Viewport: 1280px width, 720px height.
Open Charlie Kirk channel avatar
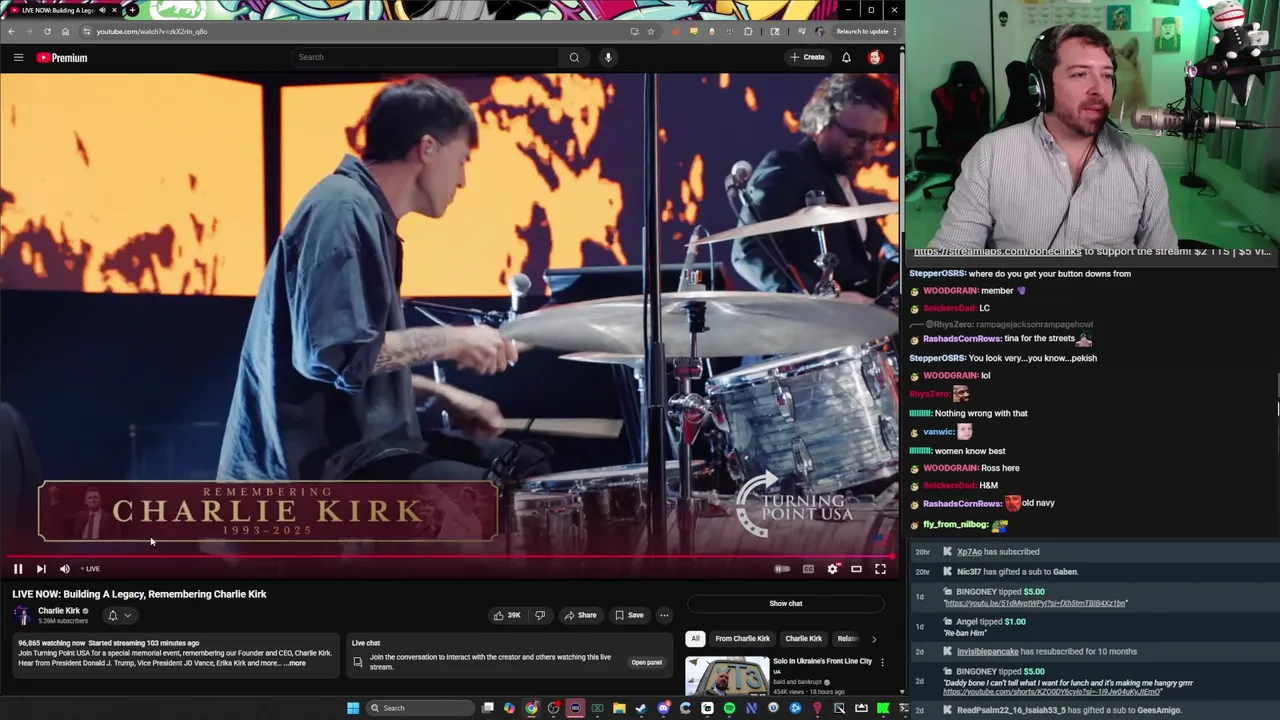22,615
